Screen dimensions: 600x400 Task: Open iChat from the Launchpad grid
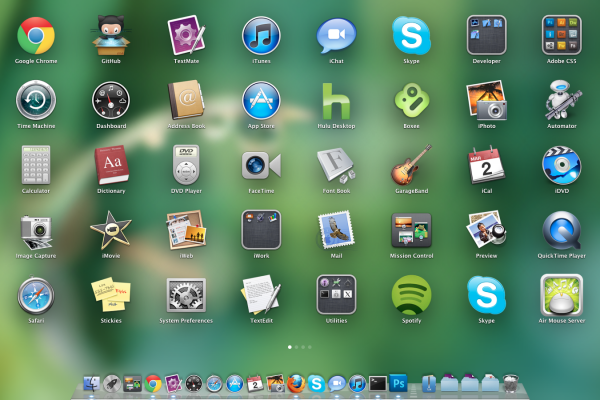tap(336, 36)
